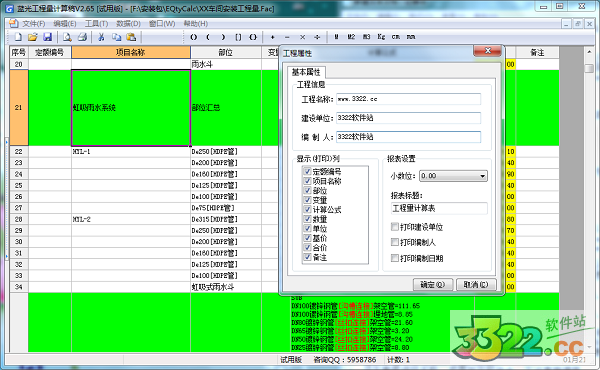
Task: Enable 打印编制日期 option
Action: (395, 258)
